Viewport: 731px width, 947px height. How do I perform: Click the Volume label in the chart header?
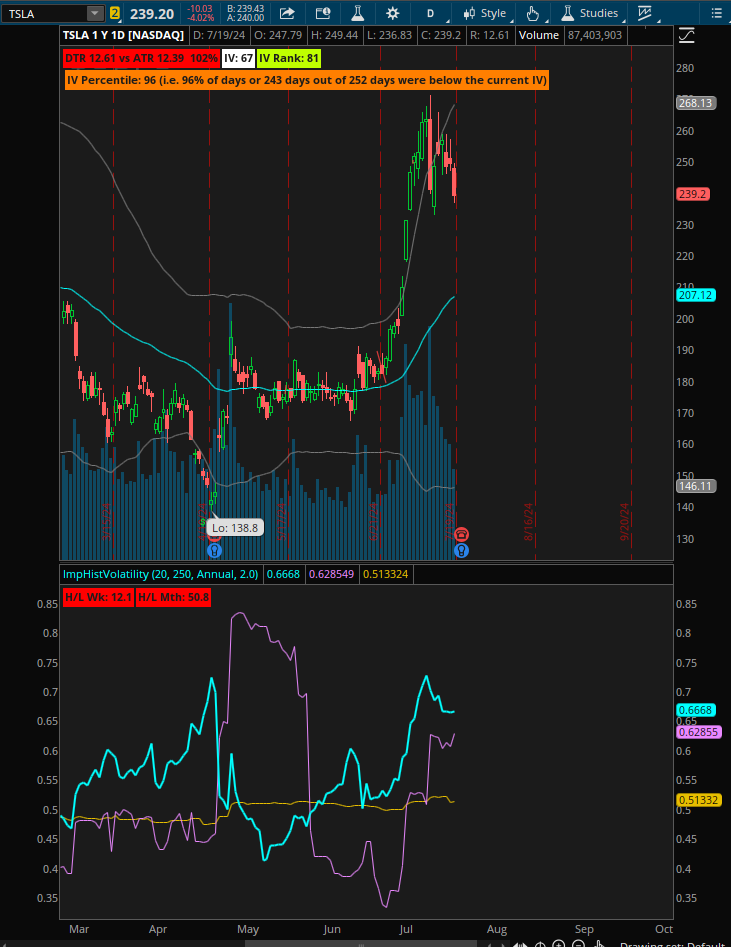(x=539, y=35)
